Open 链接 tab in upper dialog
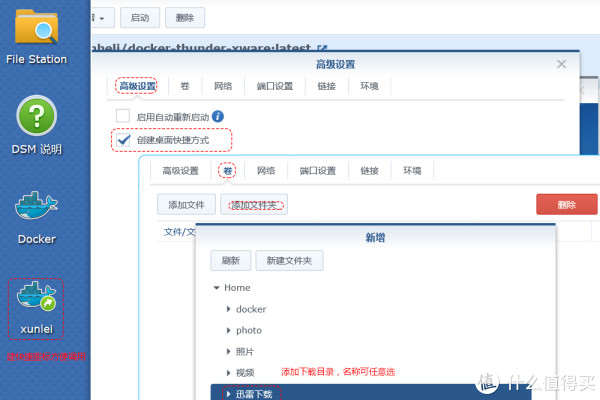600x400 pixels. point(327,86)
